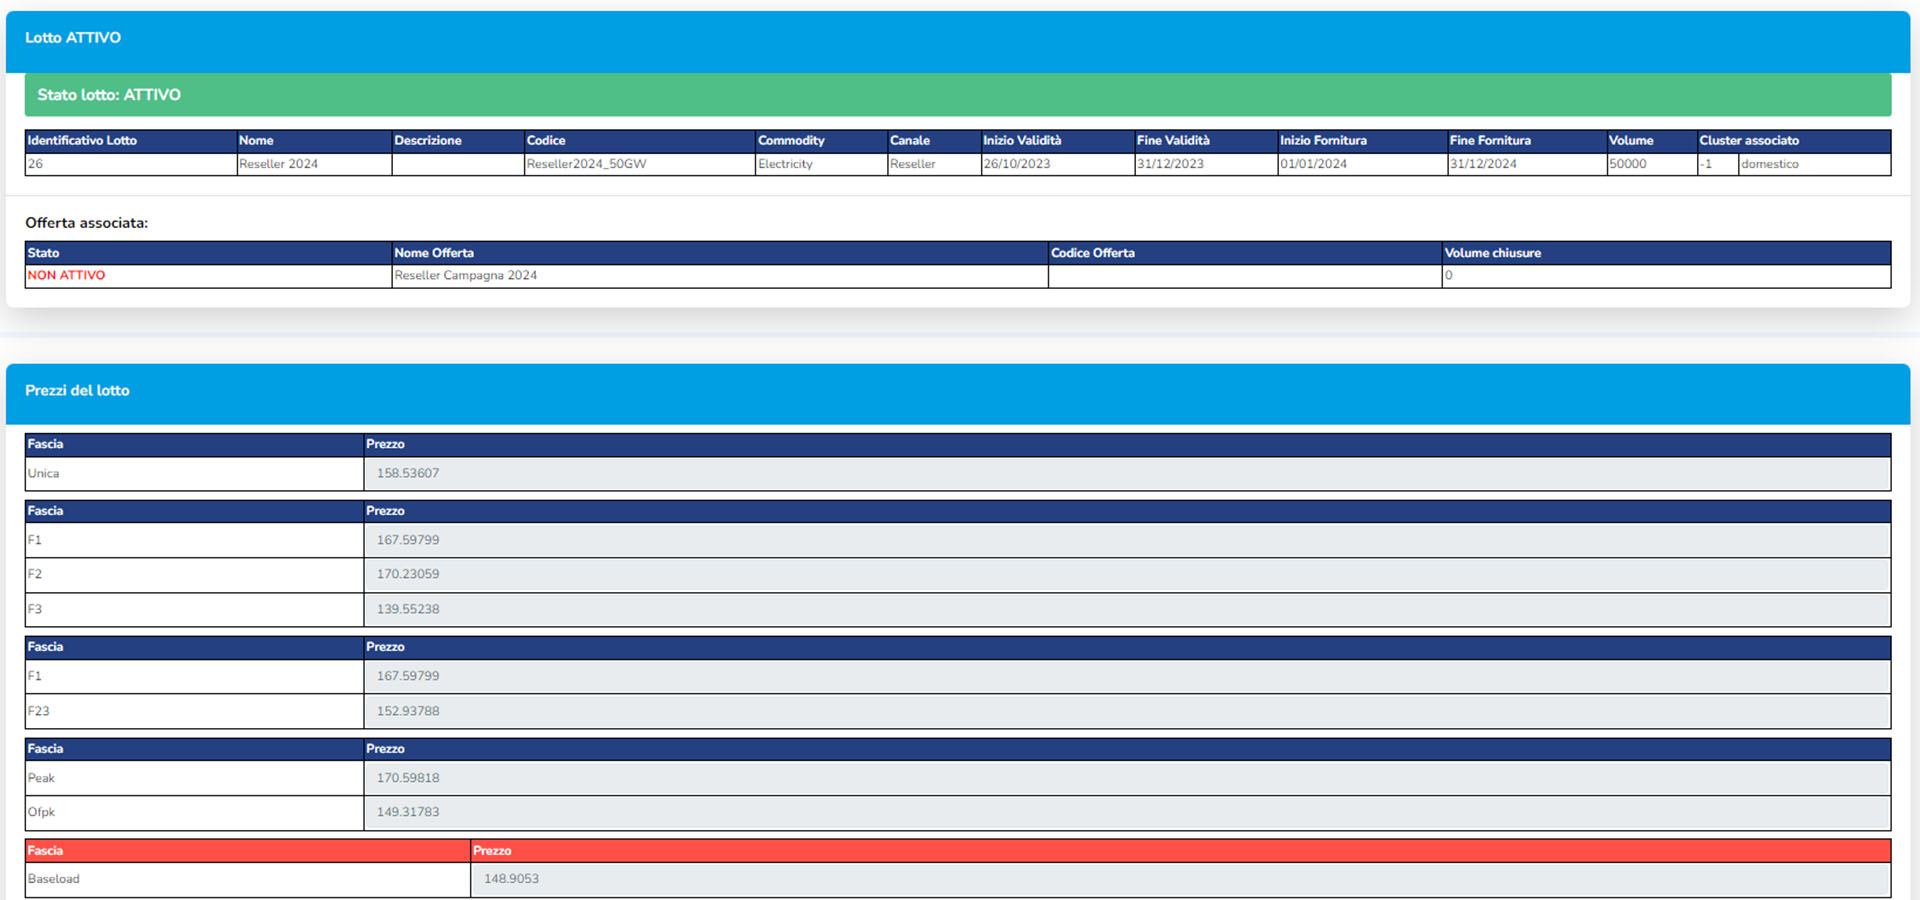Select the Reseller2024_50GW code cell
The width and height of the screenshot is (1920, 900).
[x=587, y=164]
